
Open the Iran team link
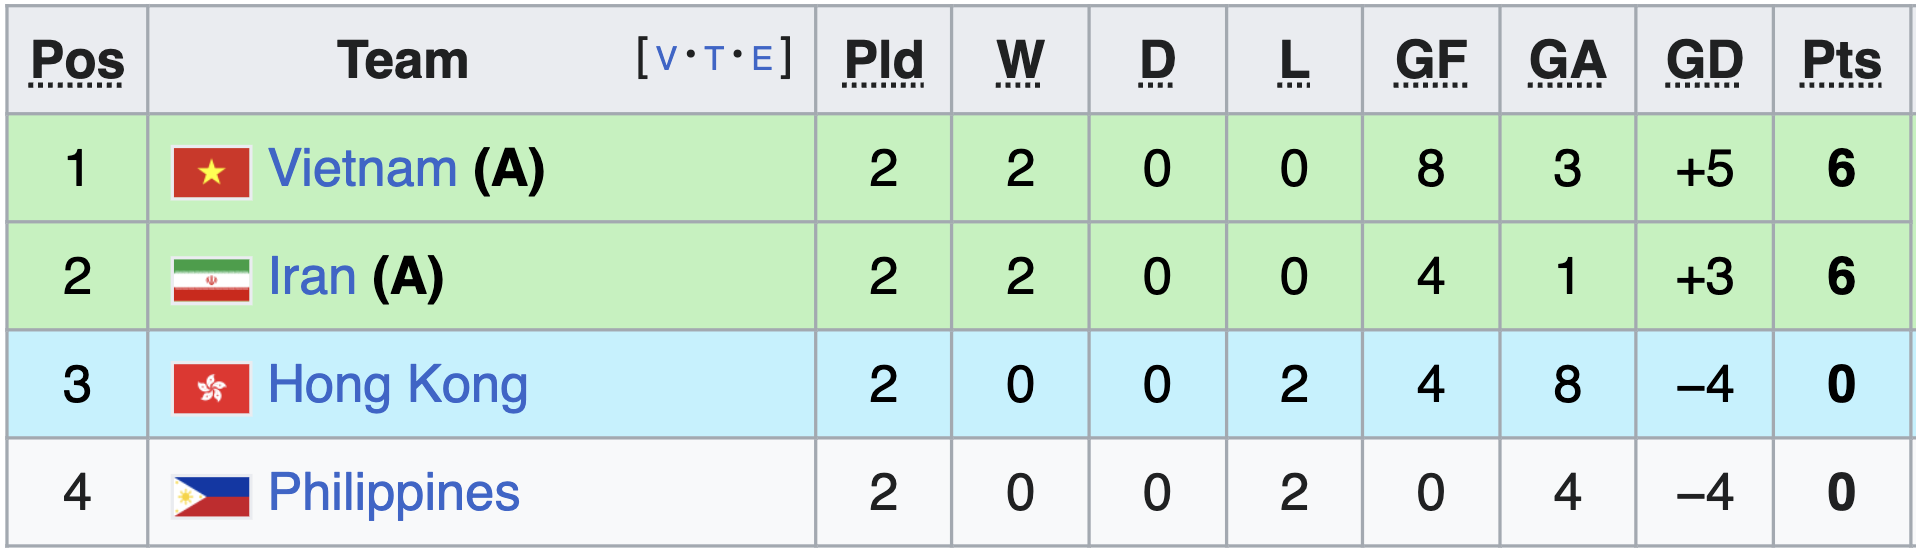point(312,276)
